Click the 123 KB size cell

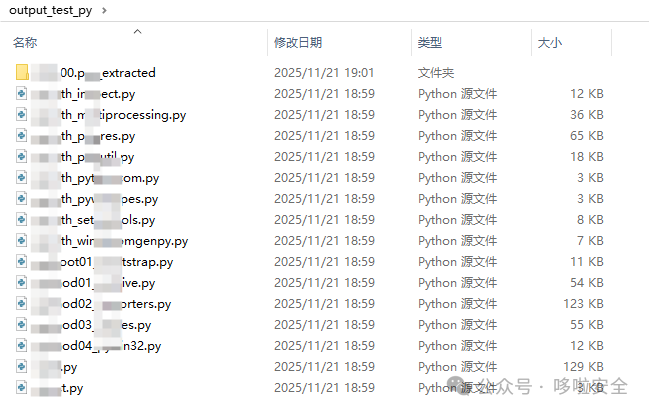click(584, 304)
